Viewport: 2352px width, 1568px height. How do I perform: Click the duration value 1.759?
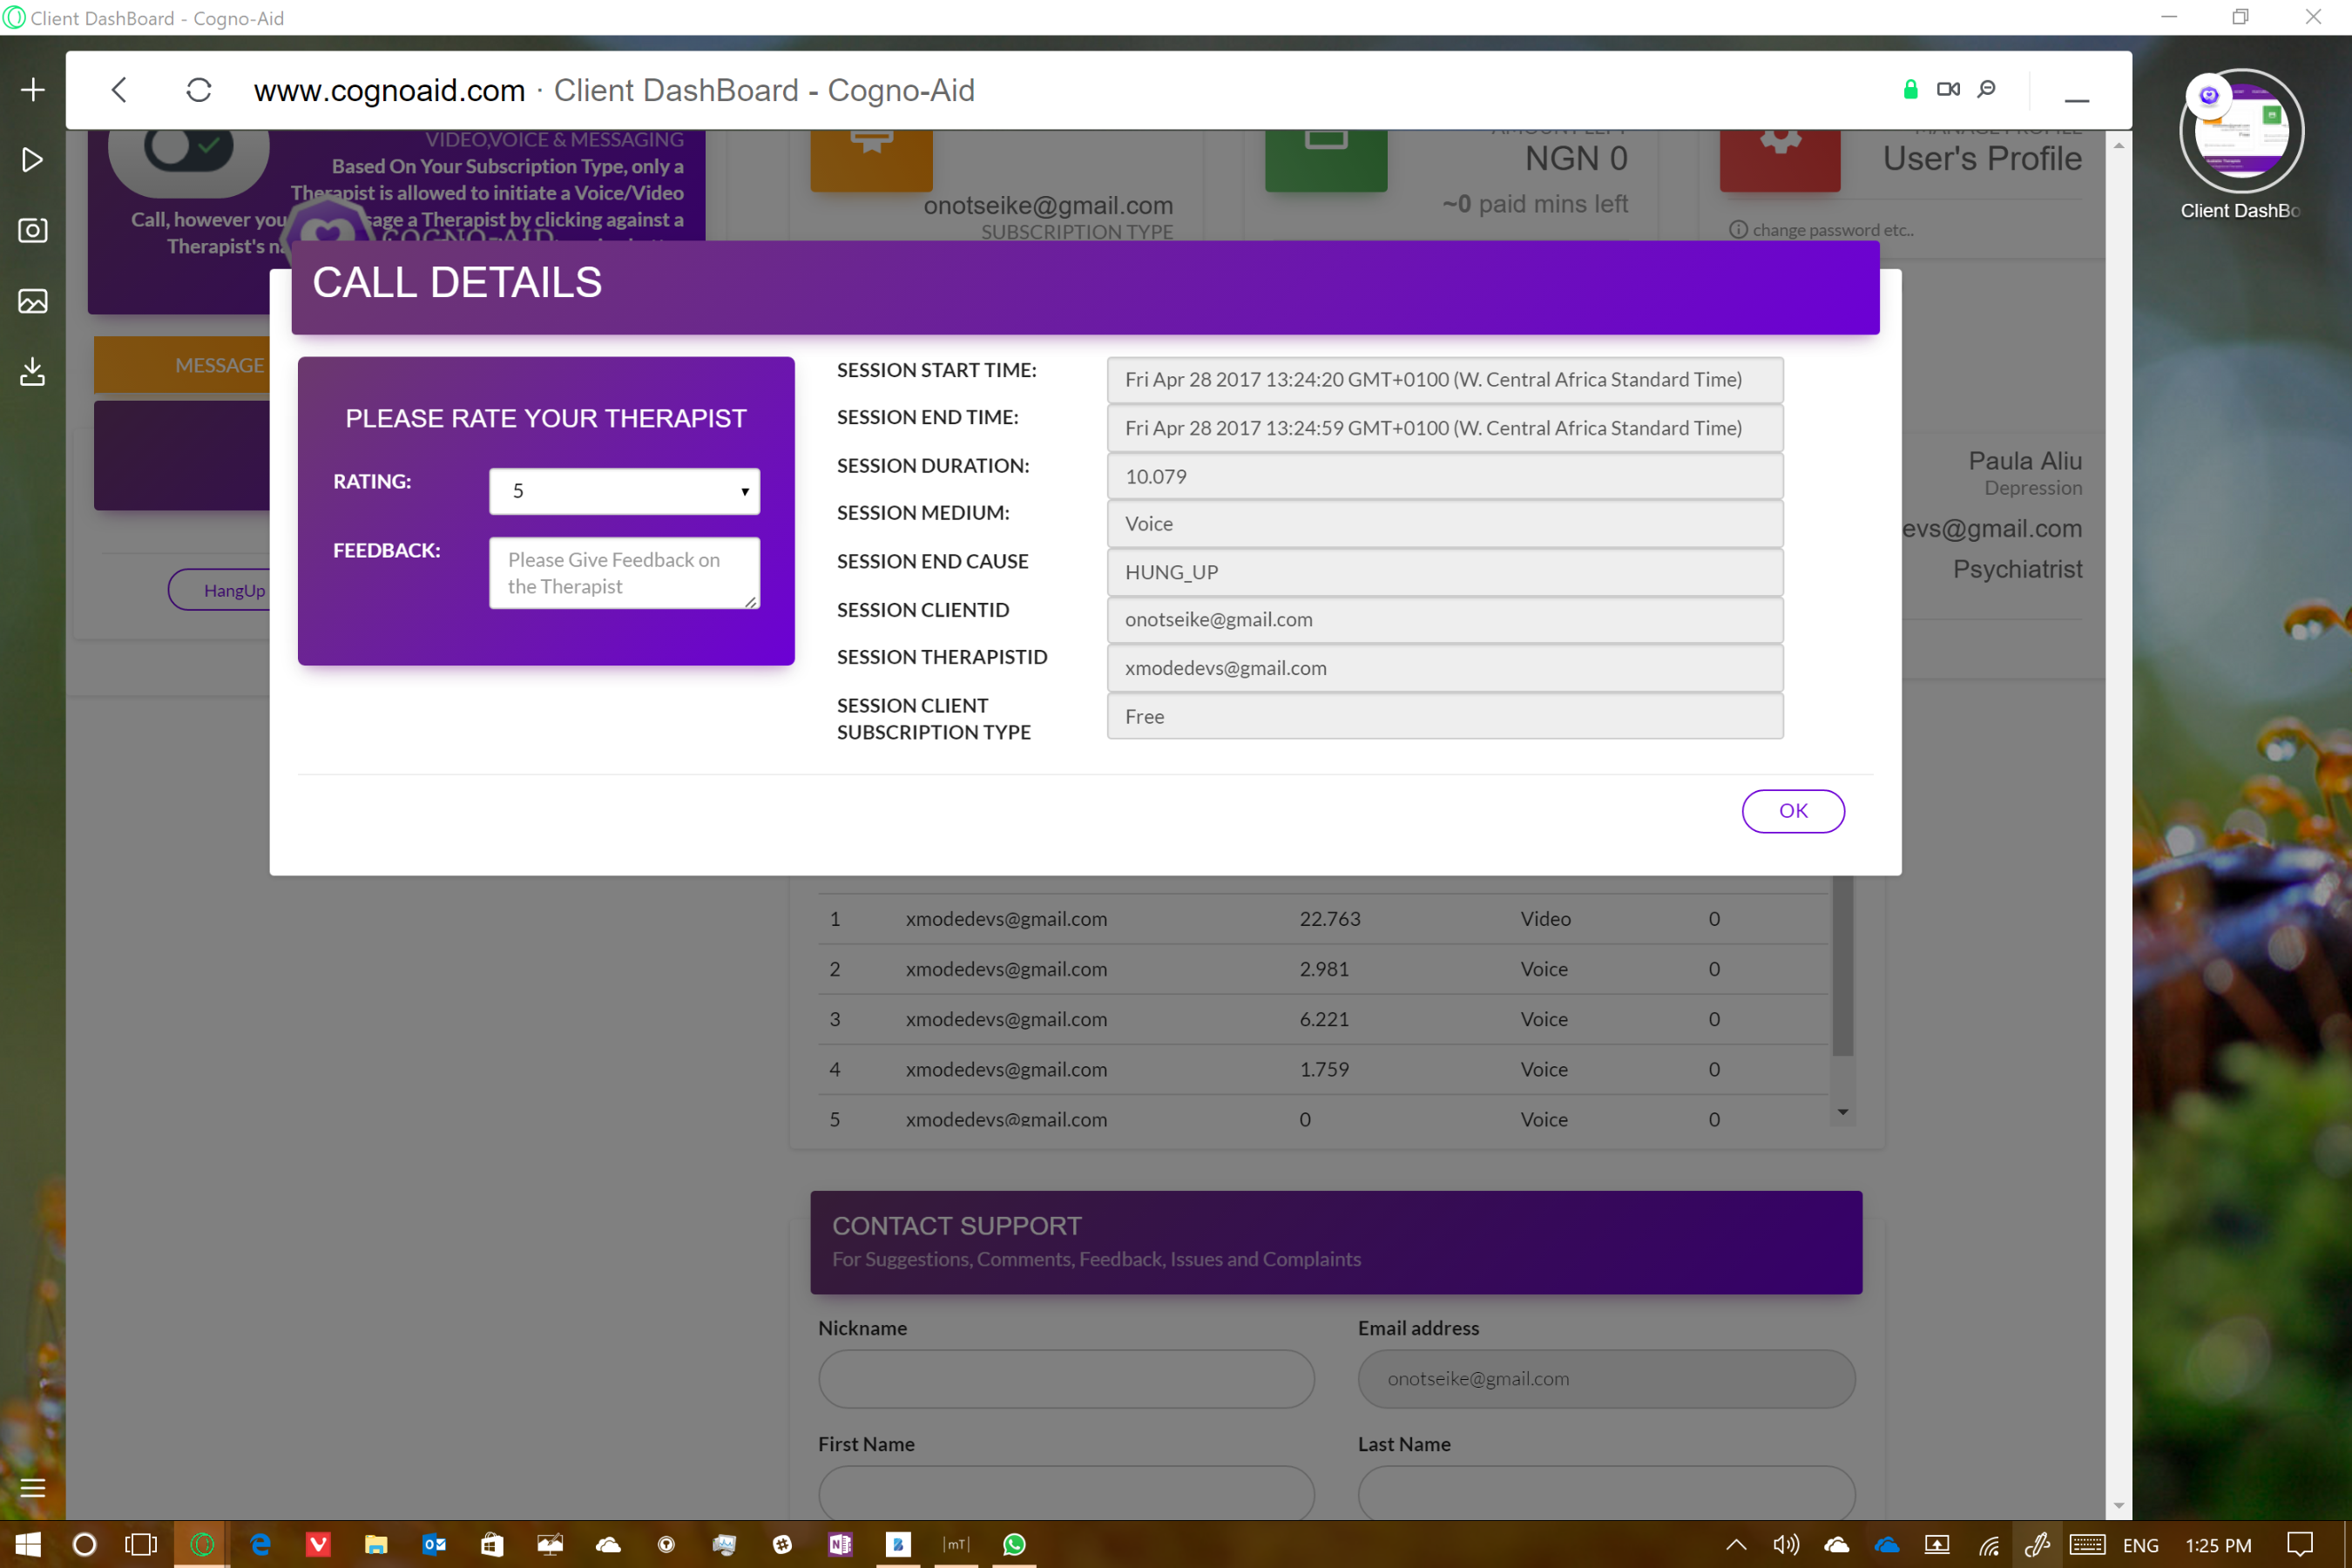[x=1324, y=1069]
